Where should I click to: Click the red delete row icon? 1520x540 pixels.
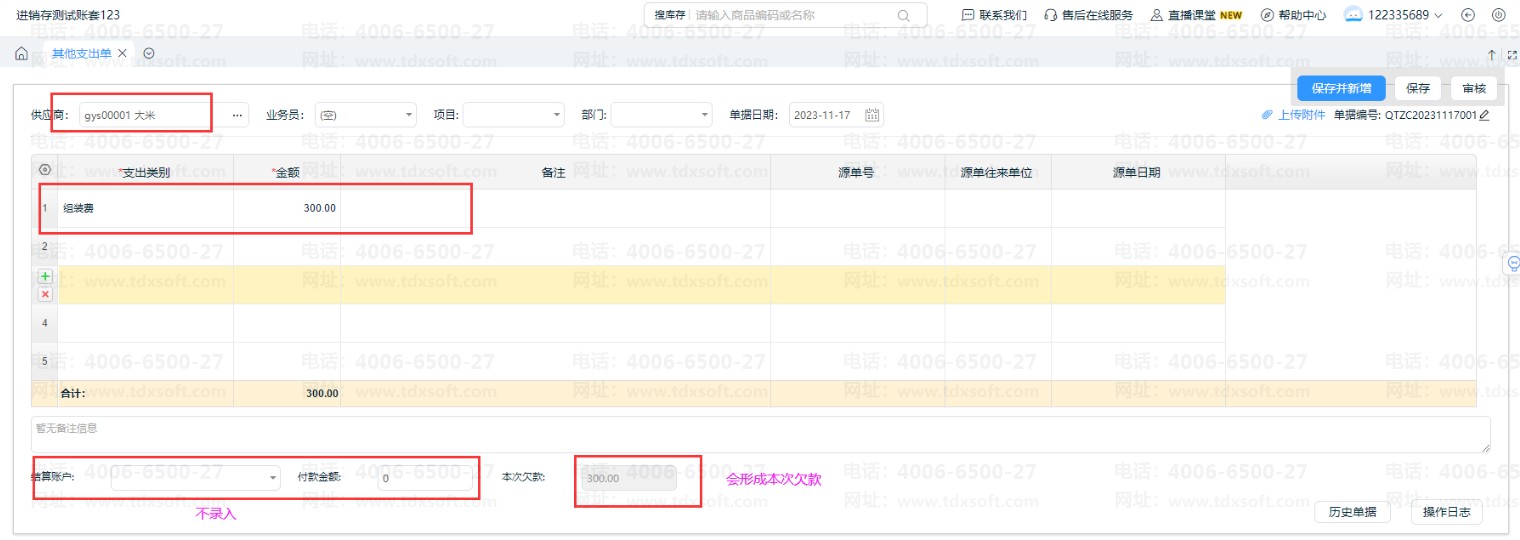coord(45,294)
